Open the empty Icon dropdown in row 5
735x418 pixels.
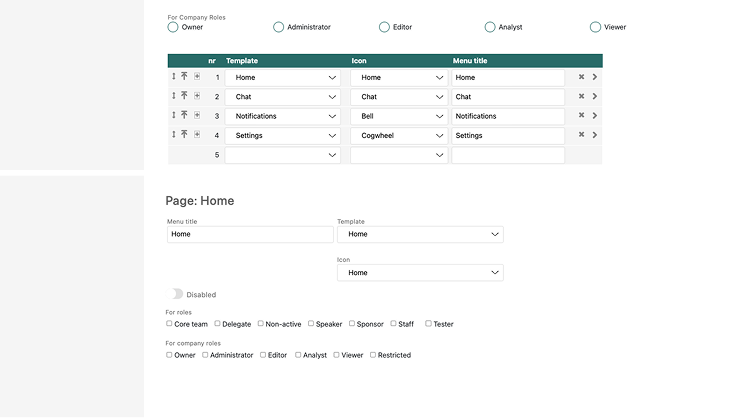(x=399, y=155)
